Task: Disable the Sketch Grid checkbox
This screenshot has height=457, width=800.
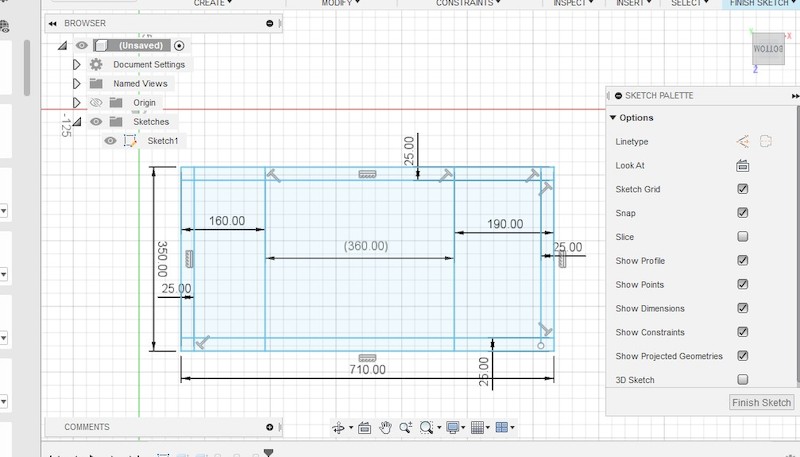Action: 743,189
